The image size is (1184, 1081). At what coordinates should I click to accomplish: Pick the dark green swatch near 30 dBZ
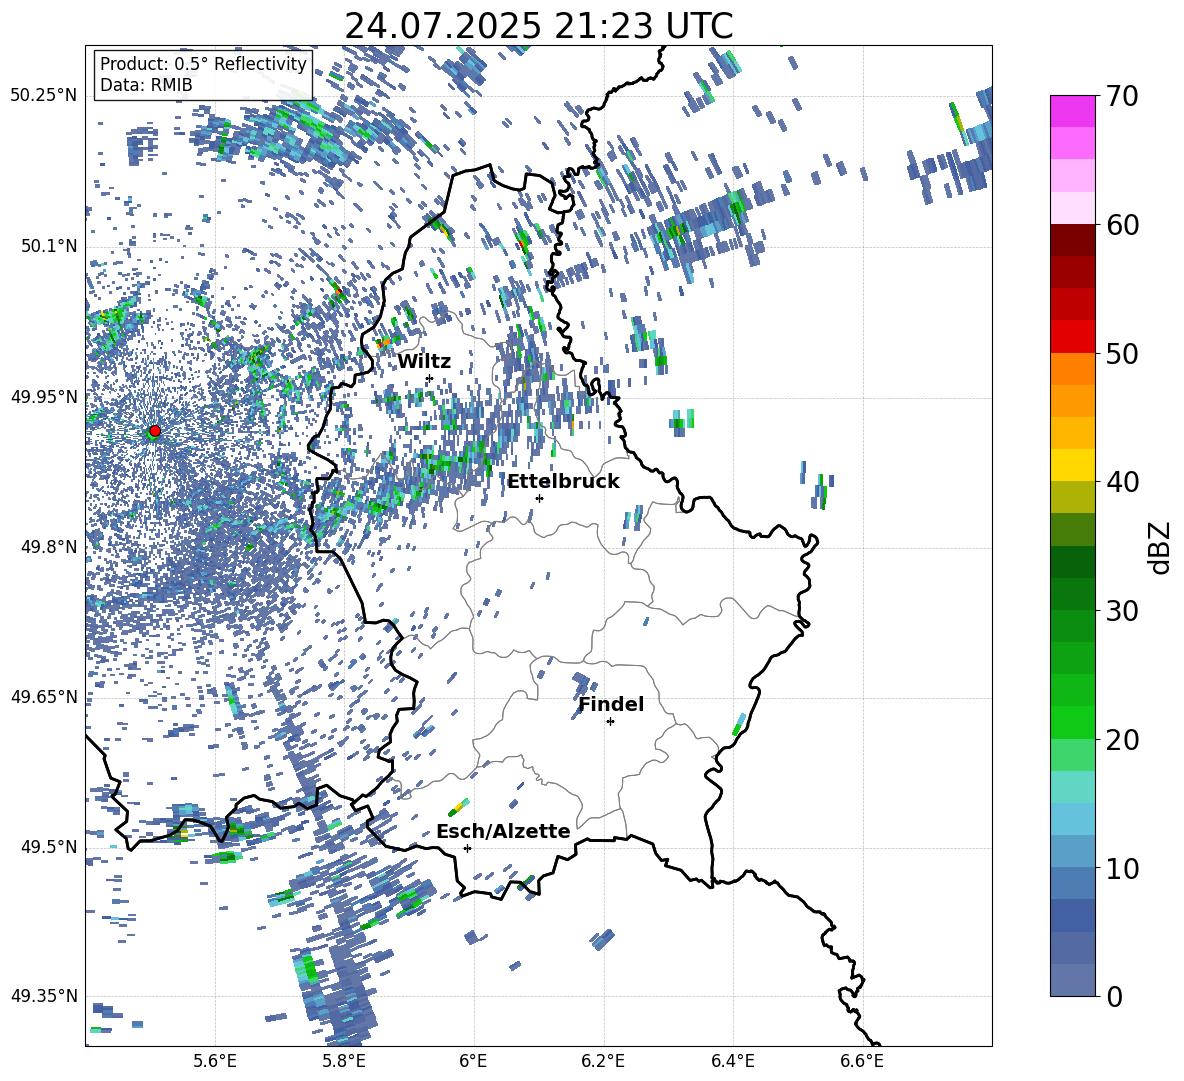pos(1072,593)
